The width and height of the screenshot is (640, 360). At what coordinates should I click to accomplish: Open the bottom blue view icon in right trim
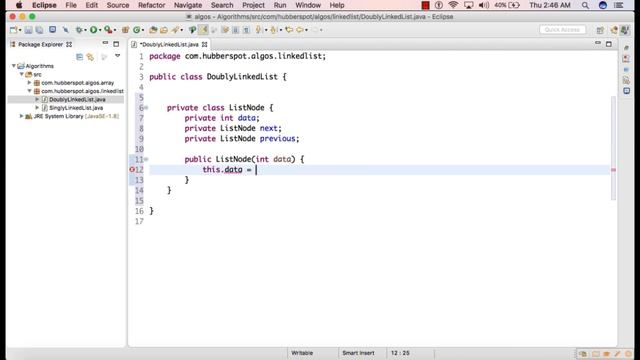point(627,91)
